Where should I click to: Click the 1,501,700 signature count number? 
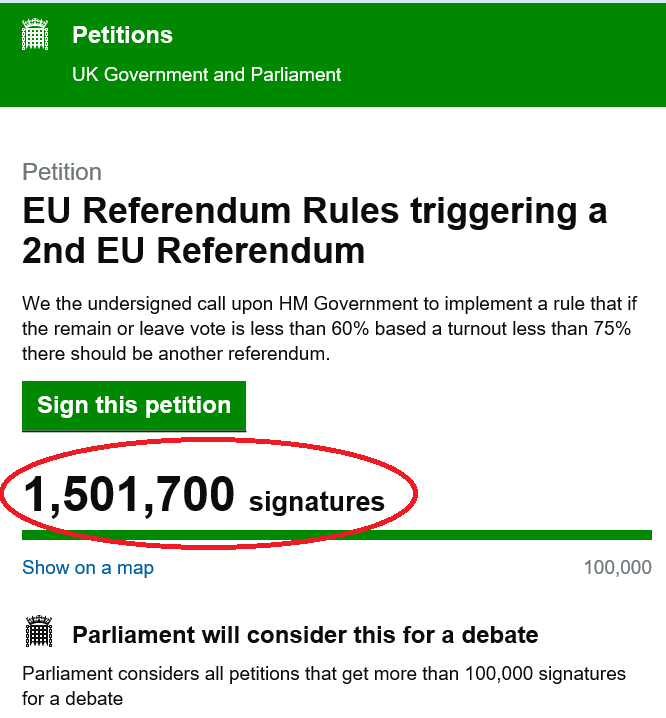129,494
